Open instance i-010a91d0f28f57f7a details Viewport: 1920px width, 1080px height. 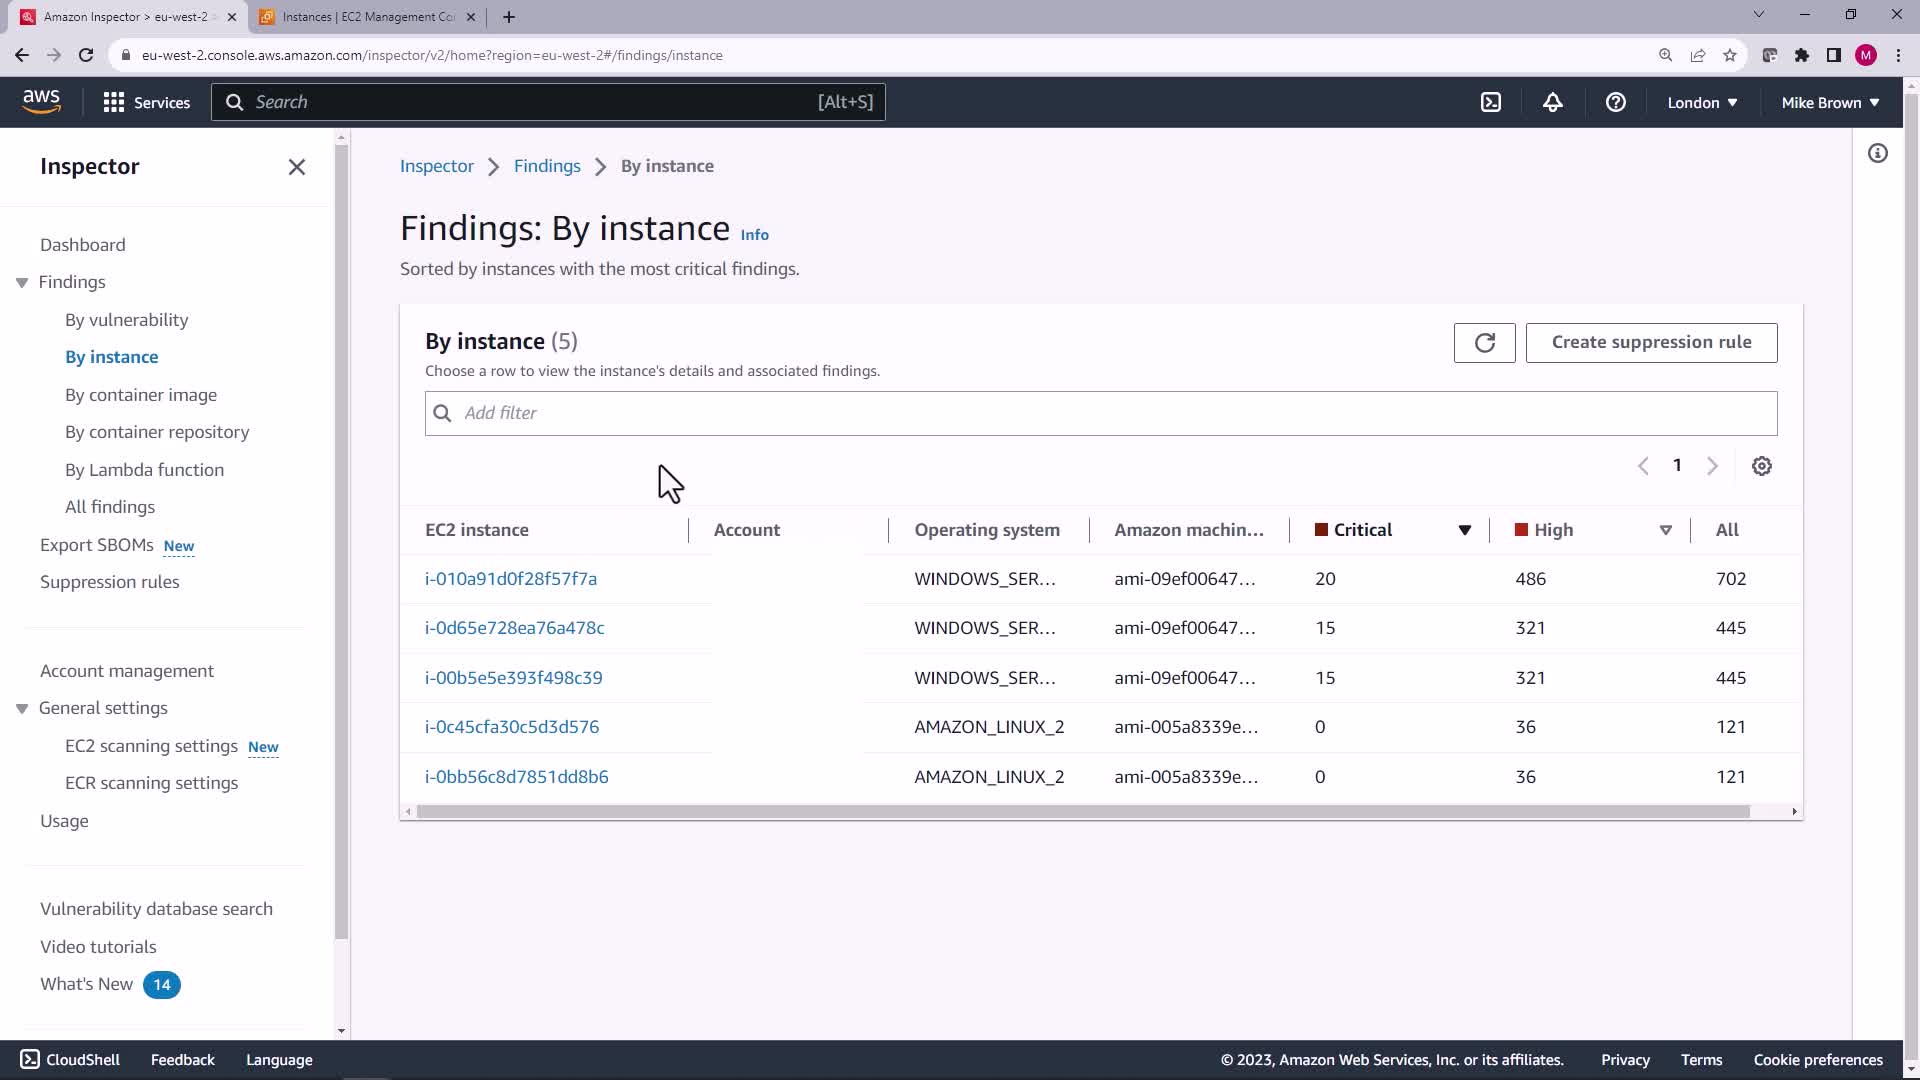coord(510,579)
